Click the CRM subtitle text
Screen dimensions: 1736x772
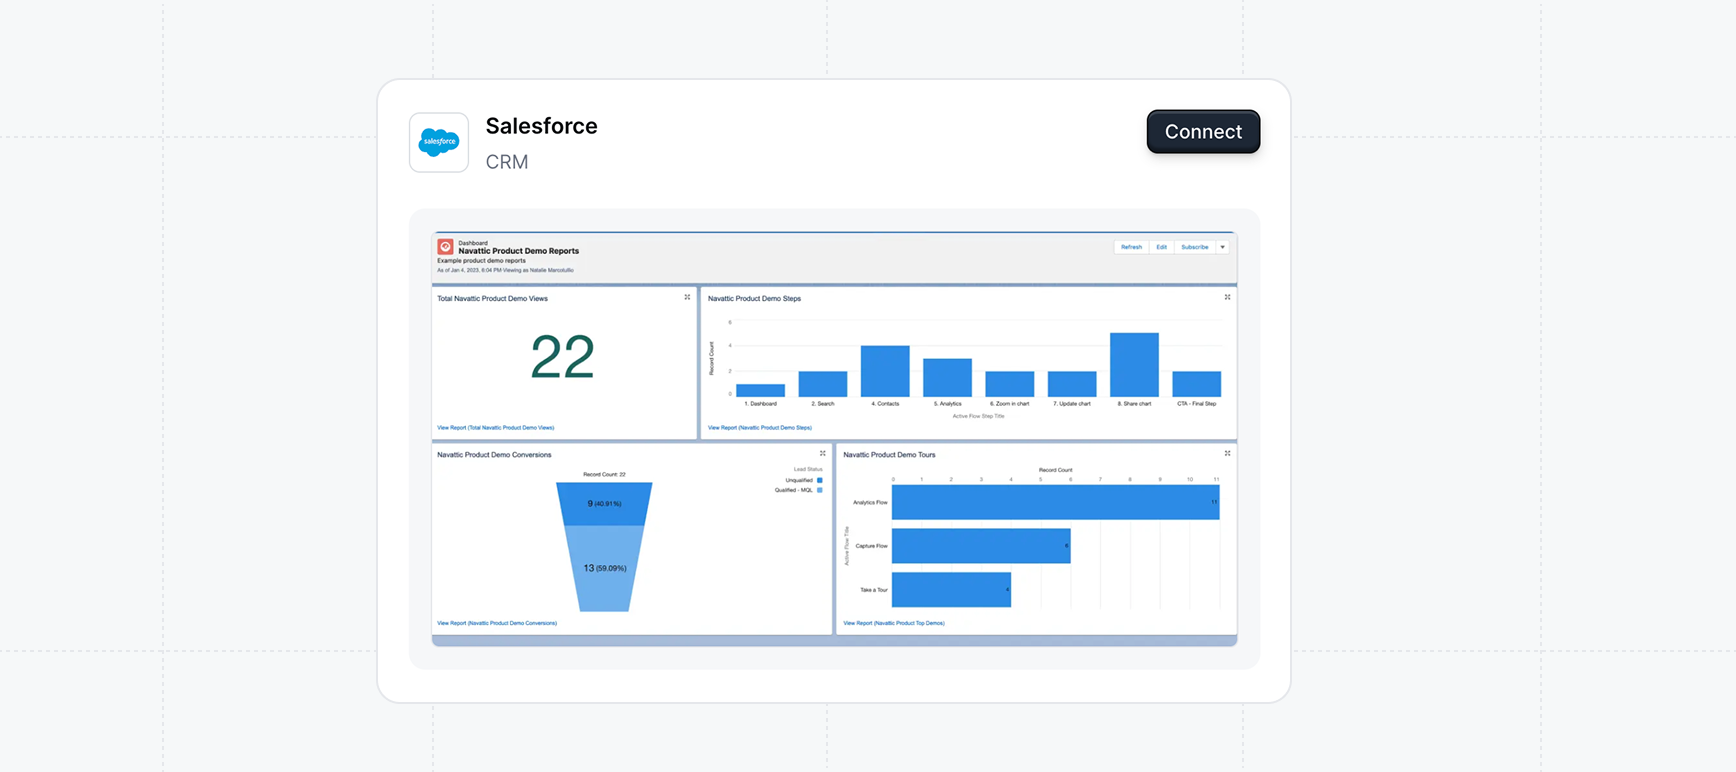pyautogui.click(x=507, y=162)
